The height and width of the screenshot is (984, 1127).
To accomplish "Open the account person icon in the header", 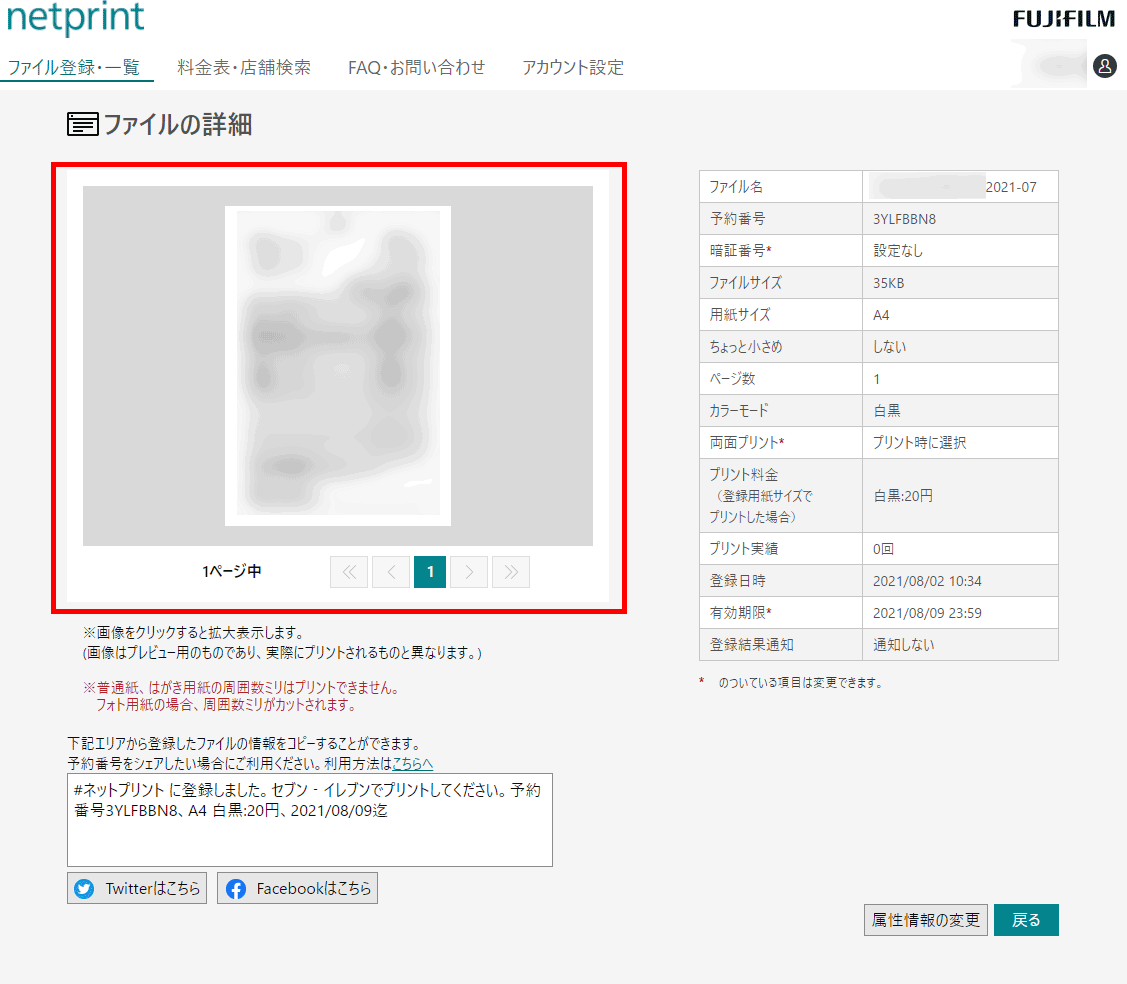I will pos(1105,66).
